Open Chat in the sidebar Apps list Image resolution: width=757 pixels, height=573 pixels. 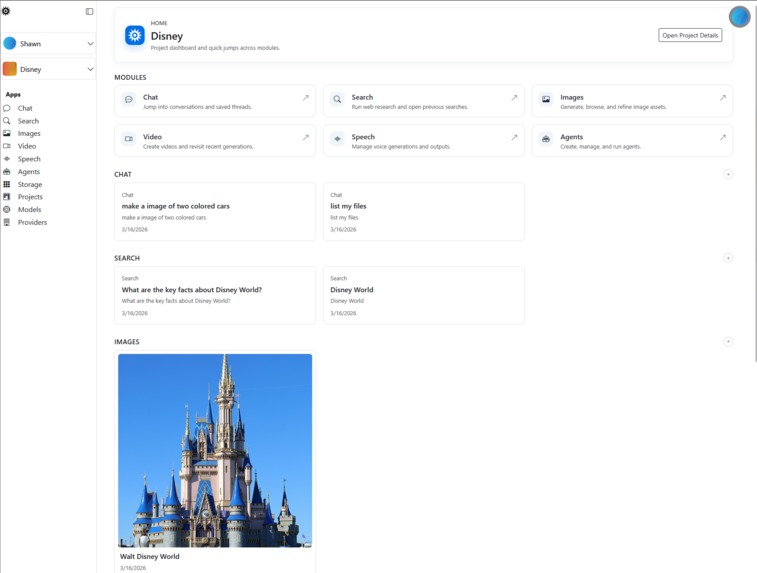point(25,108)
